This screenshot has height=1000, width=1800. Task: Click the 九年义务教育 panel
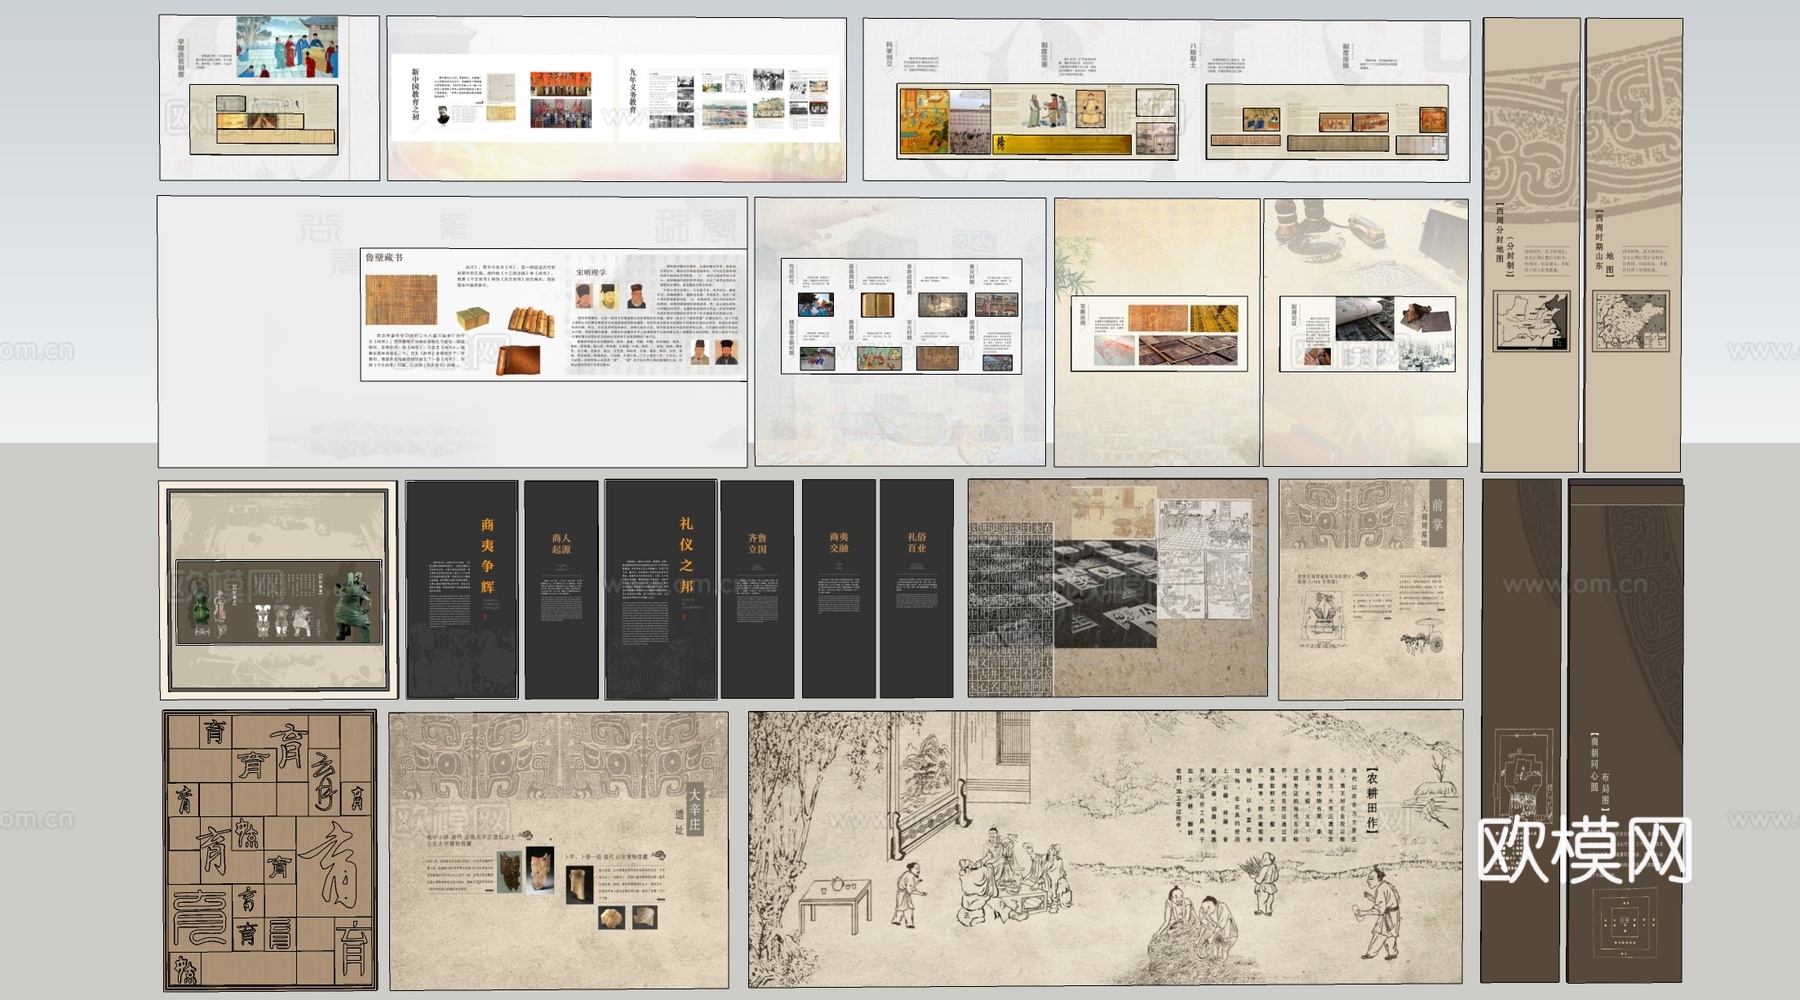(730, 98)
